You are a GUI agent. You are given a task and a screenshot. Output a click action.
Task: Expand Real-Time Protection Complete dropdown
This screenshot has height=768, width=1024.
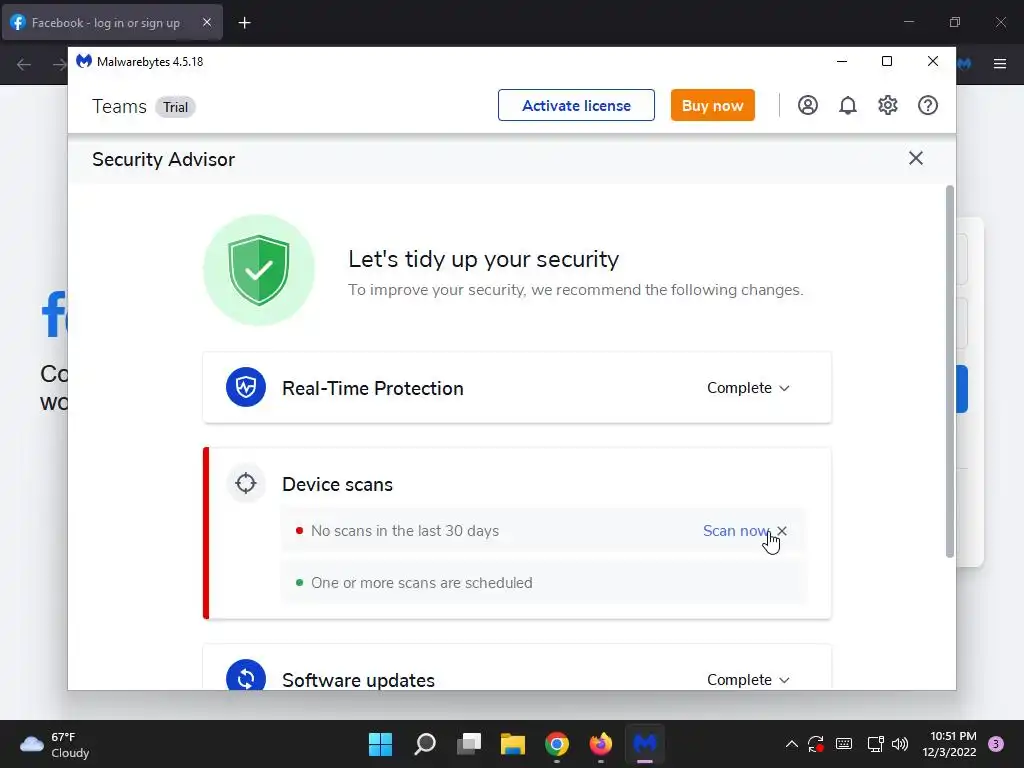coord(748,388)
